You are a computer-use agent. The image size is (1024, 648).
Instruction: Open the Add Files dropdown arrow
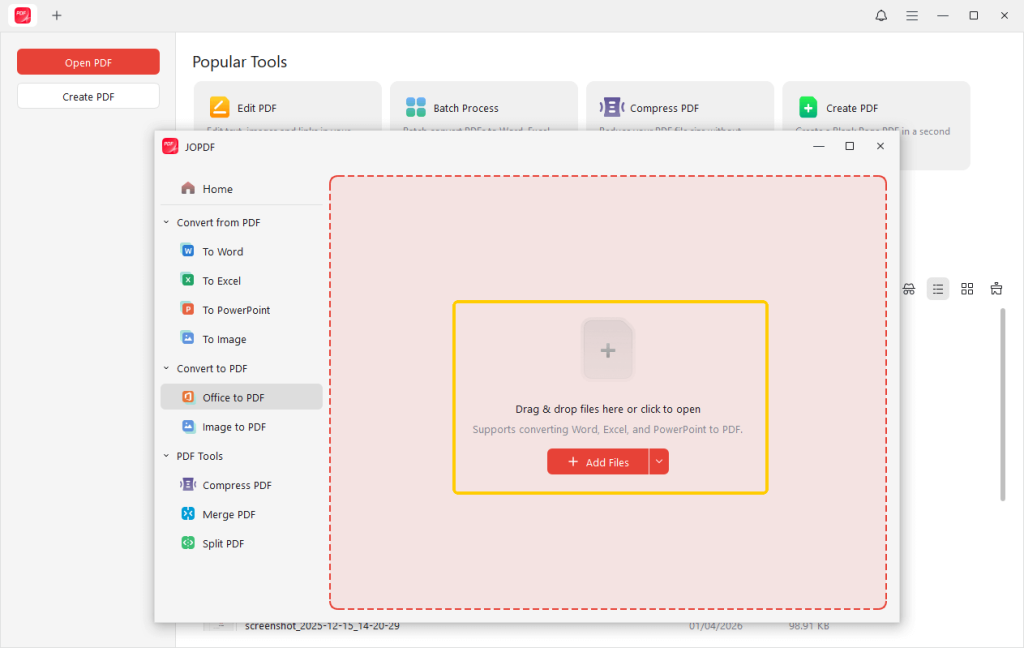point(659,462)
